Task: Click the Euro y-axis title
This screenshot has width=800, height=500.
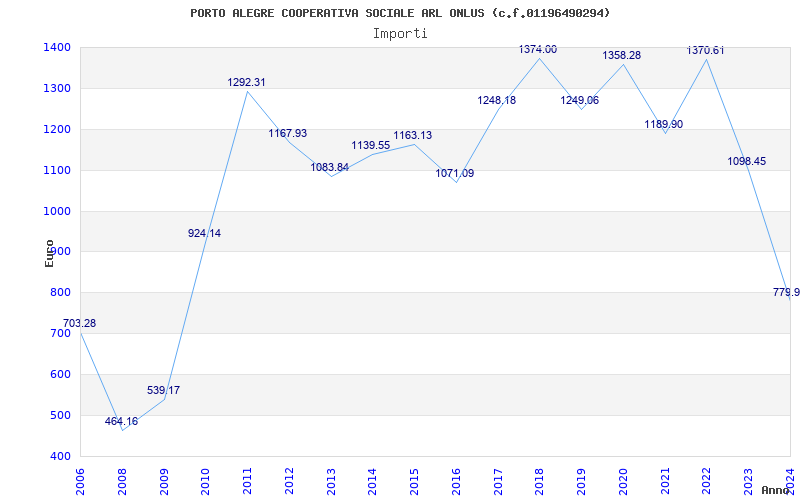Action: coord(49,253)
